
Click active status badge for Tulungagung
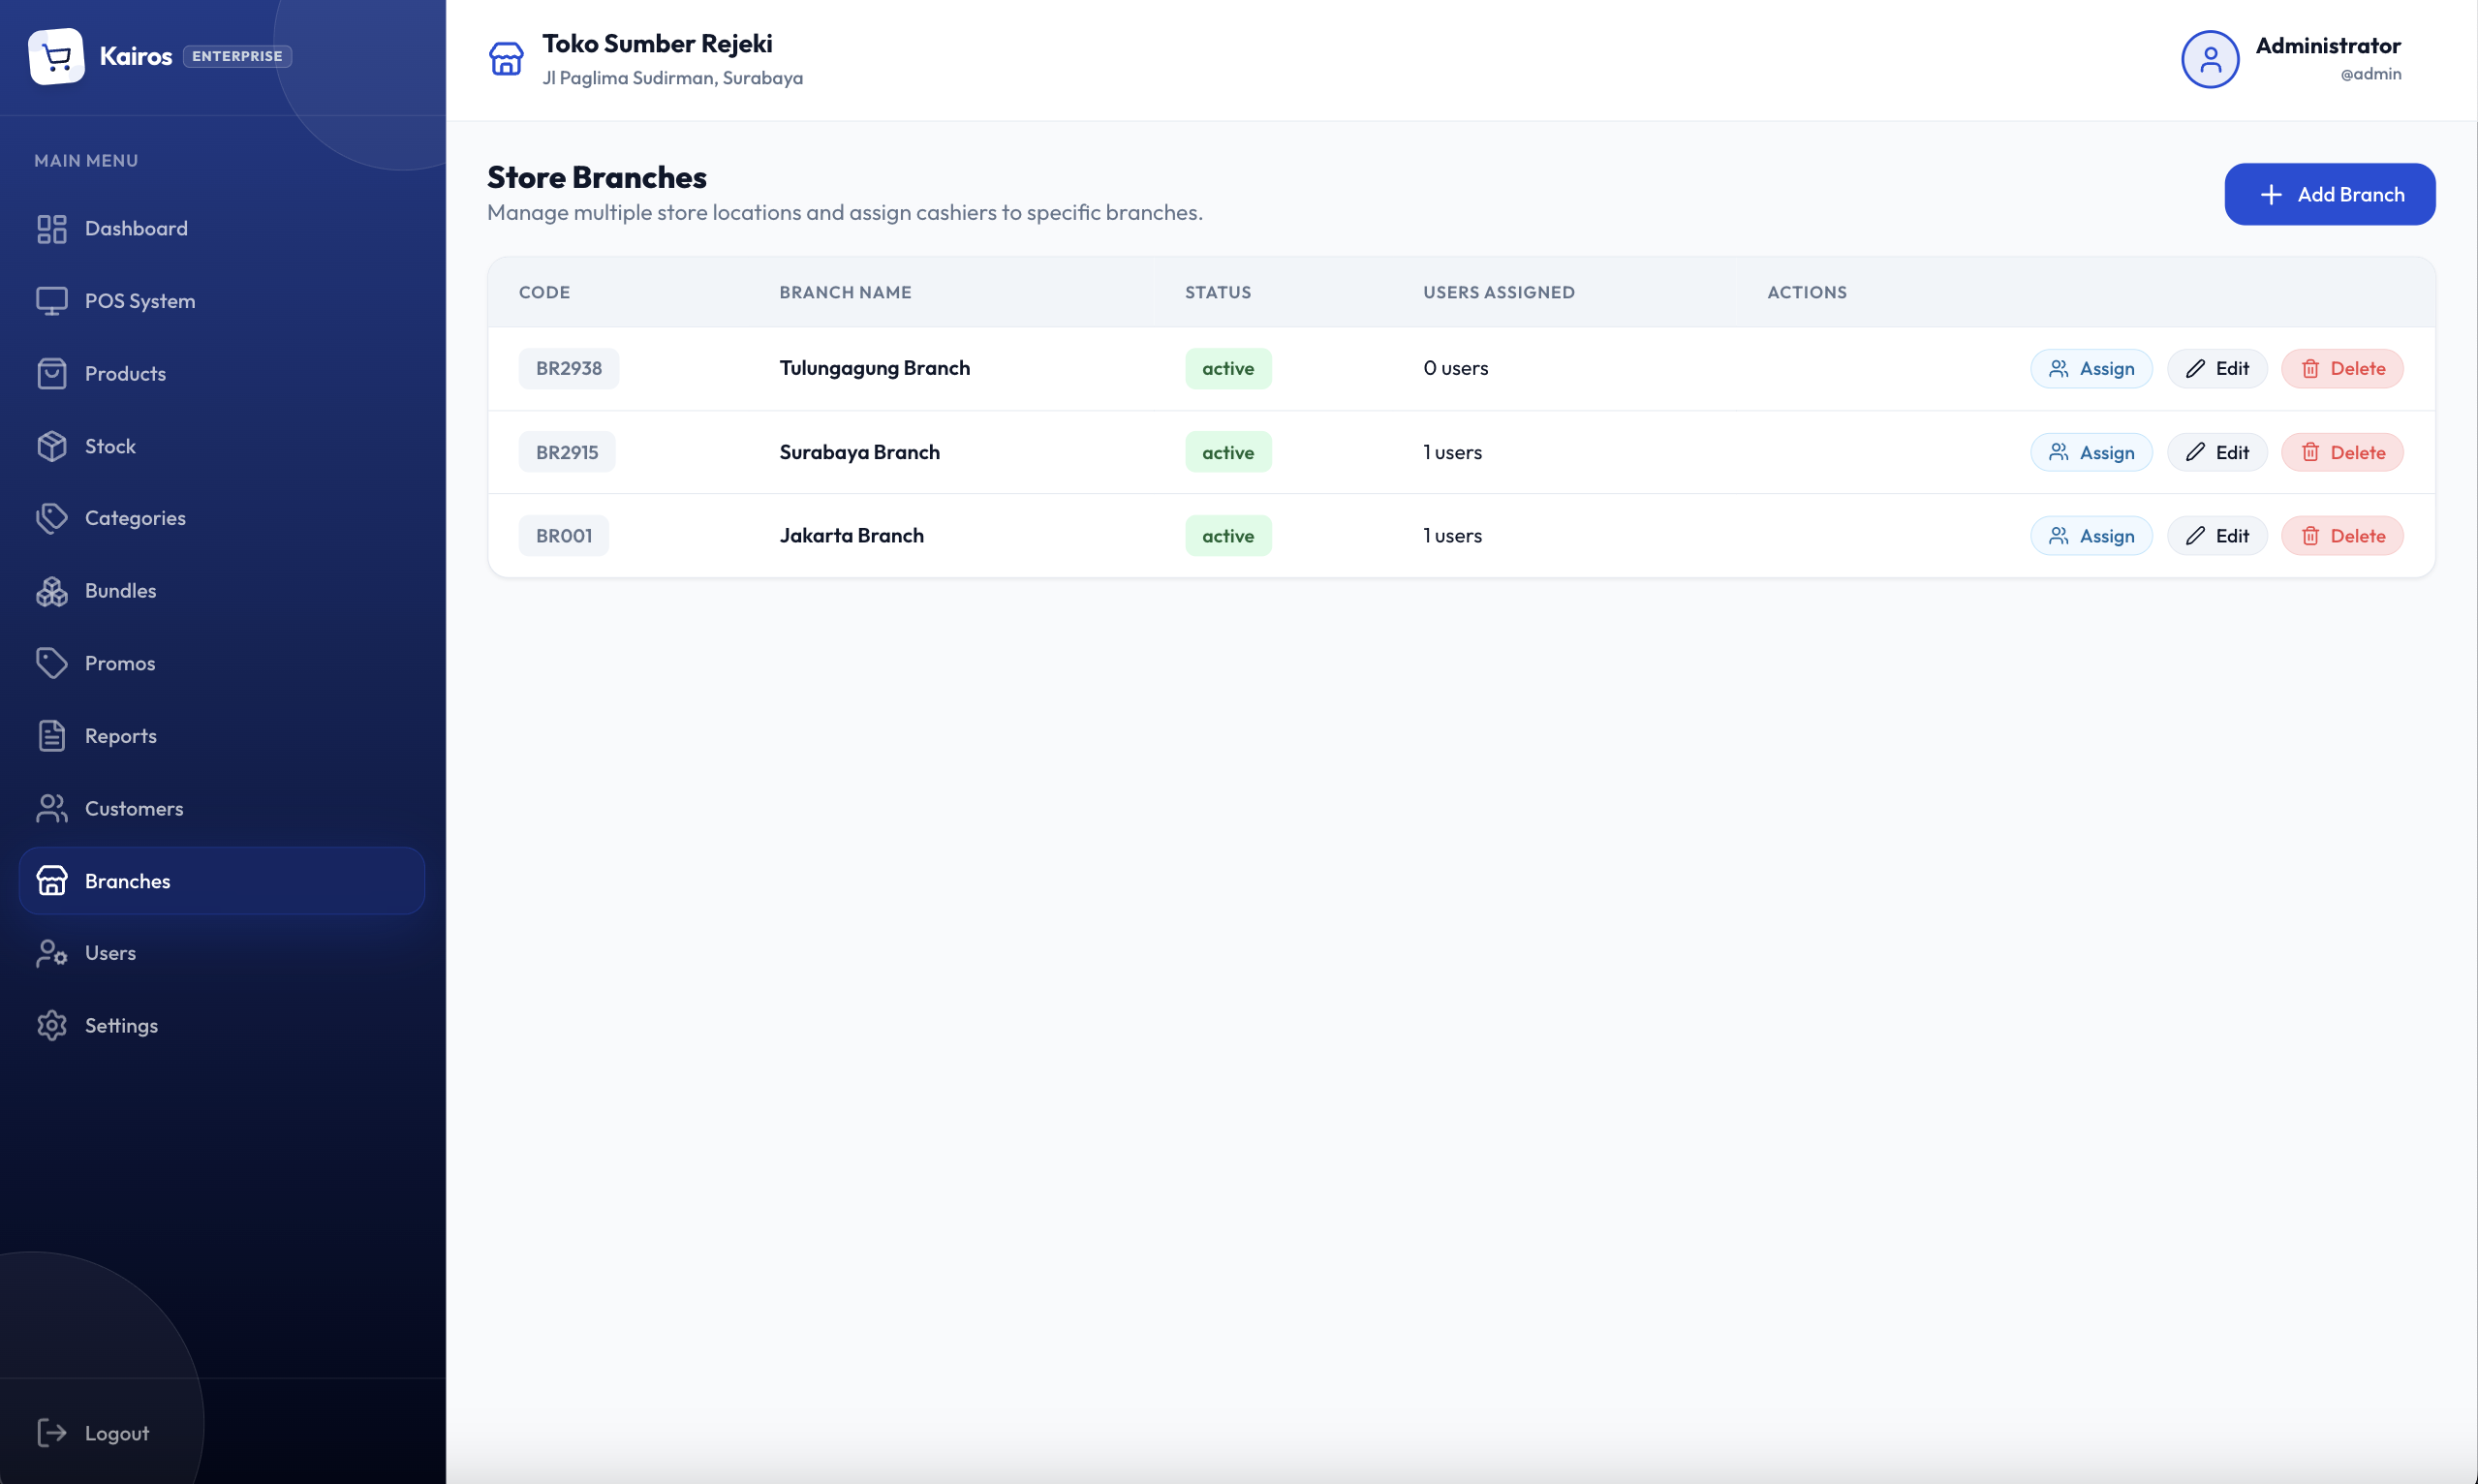click(1228, 369)
